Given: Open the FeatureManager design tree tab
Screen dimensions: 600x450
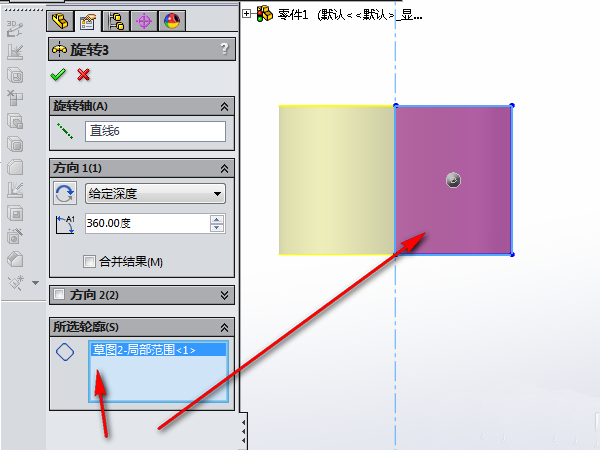Looking at the screenshot, I should pyautogui.click(x=60, y=21).
